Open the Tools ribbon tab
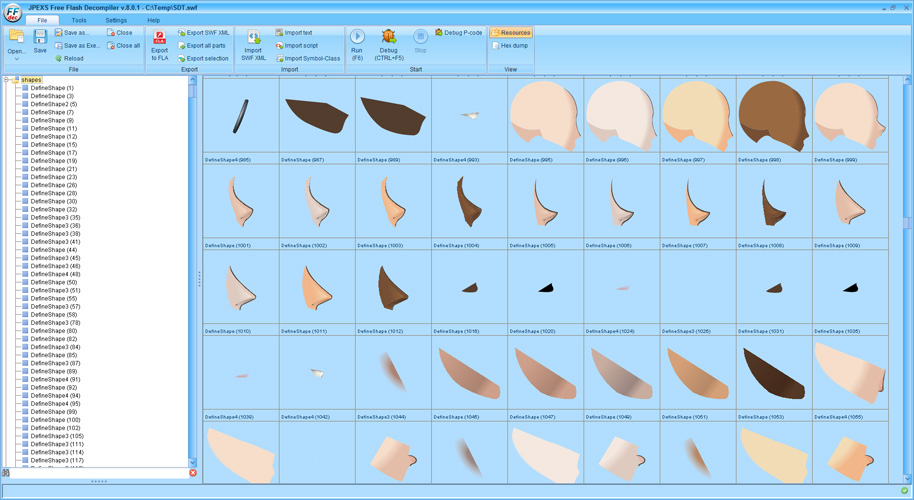The height and width of the screenshot is (500, 914). (79, 20)
